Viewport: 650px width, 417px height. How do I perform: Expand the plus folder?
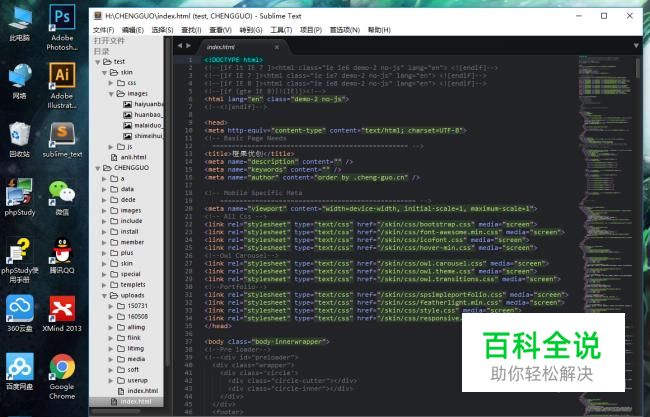[104, 253]
